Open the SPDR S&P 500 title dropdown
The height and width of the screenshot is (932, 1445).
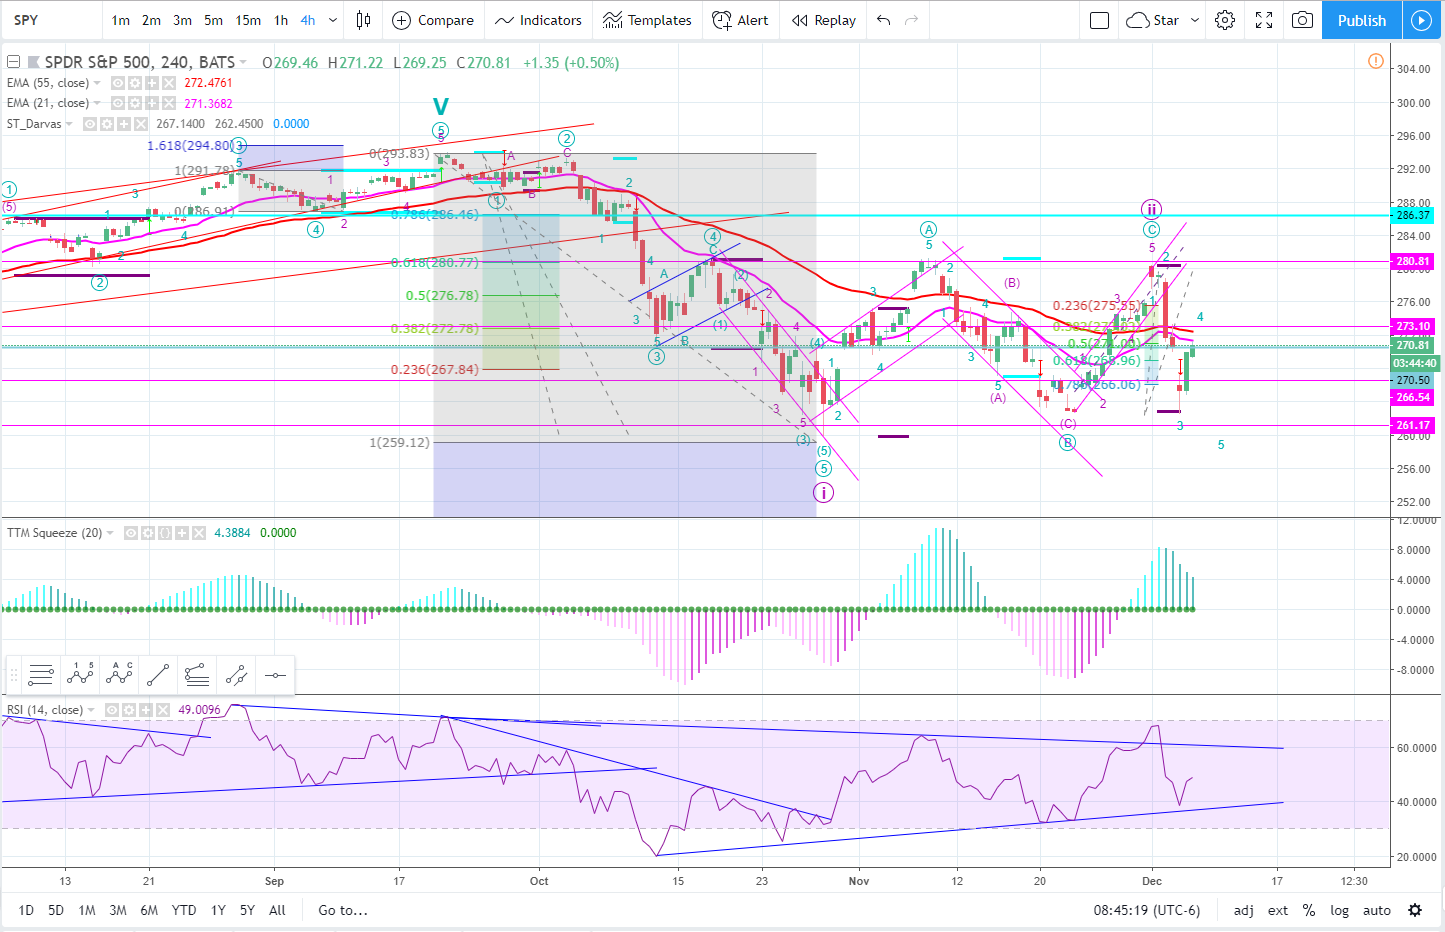[x=243, y=62]
